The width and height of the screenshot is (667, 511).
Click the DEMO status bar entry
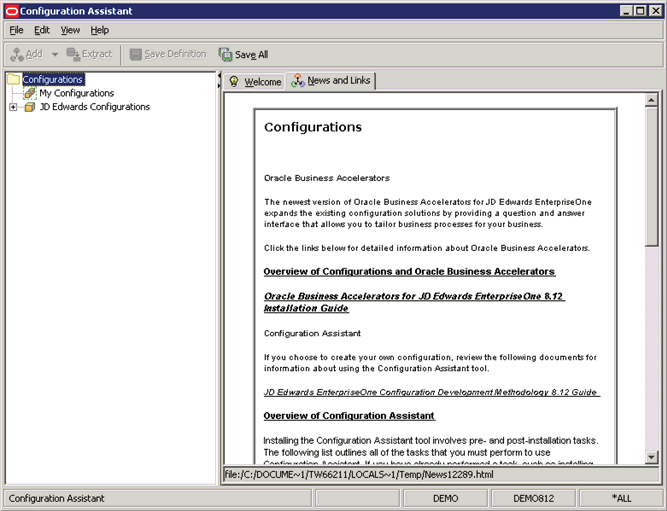[x=445, y=498]
